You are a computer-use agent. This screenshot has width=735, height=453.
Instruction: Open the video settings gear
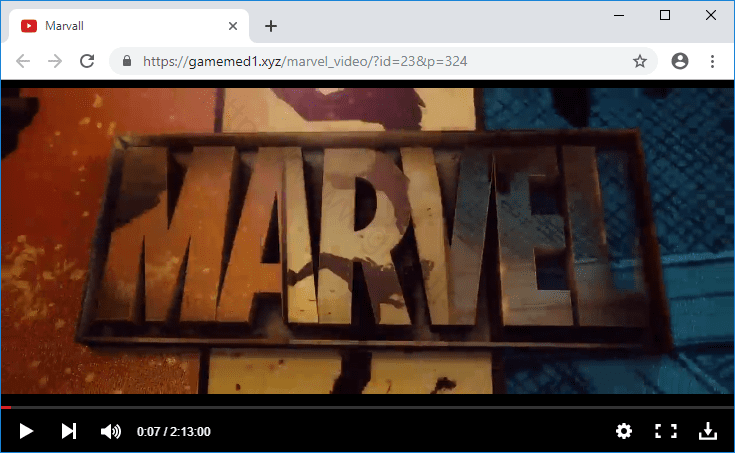(624, 431)
